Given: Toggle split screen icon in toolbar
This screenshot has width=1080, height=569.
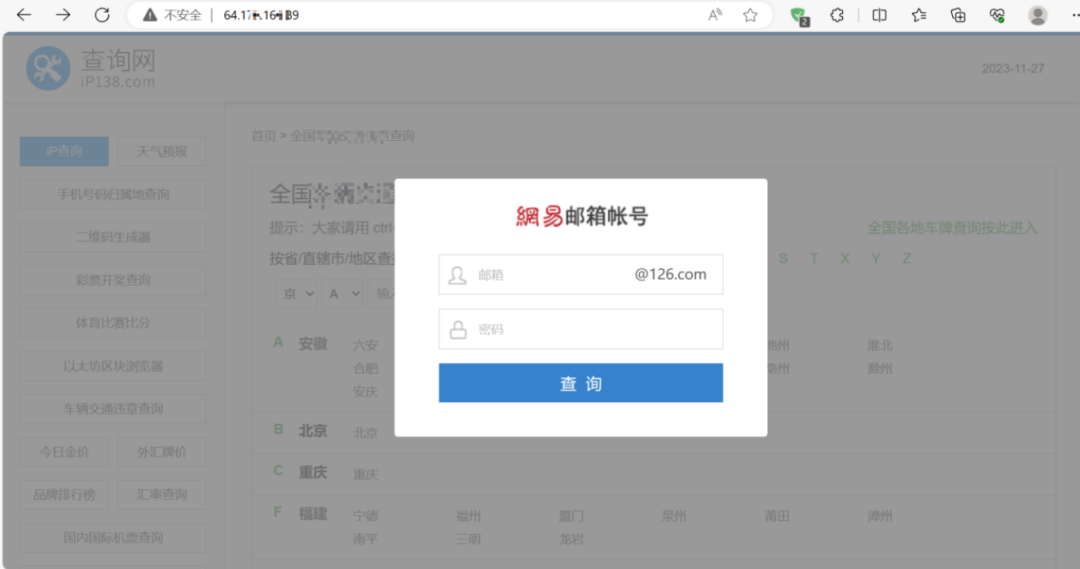Looking at the screenshot, I should 880,15.
